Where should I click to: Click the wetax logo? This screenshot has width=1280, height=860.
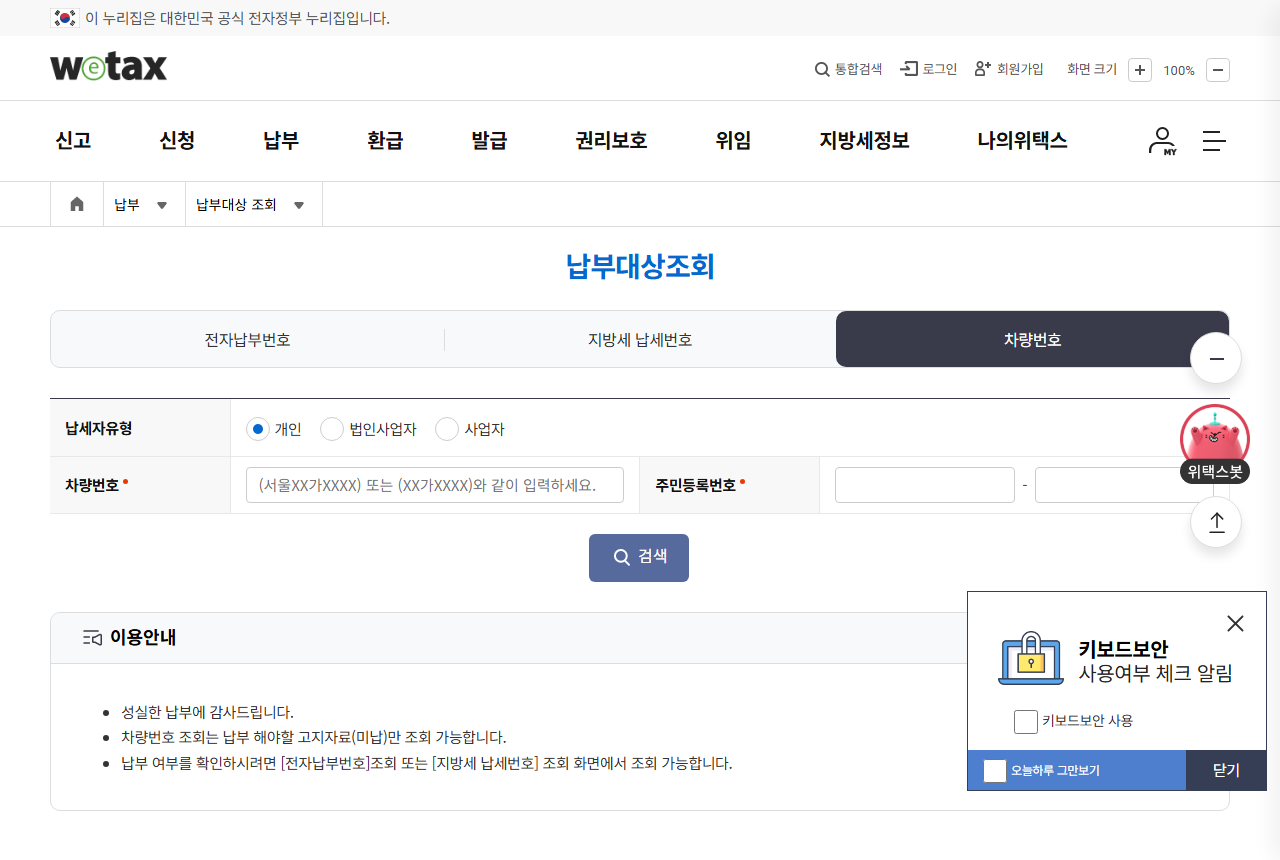click(x=108, y=67)
